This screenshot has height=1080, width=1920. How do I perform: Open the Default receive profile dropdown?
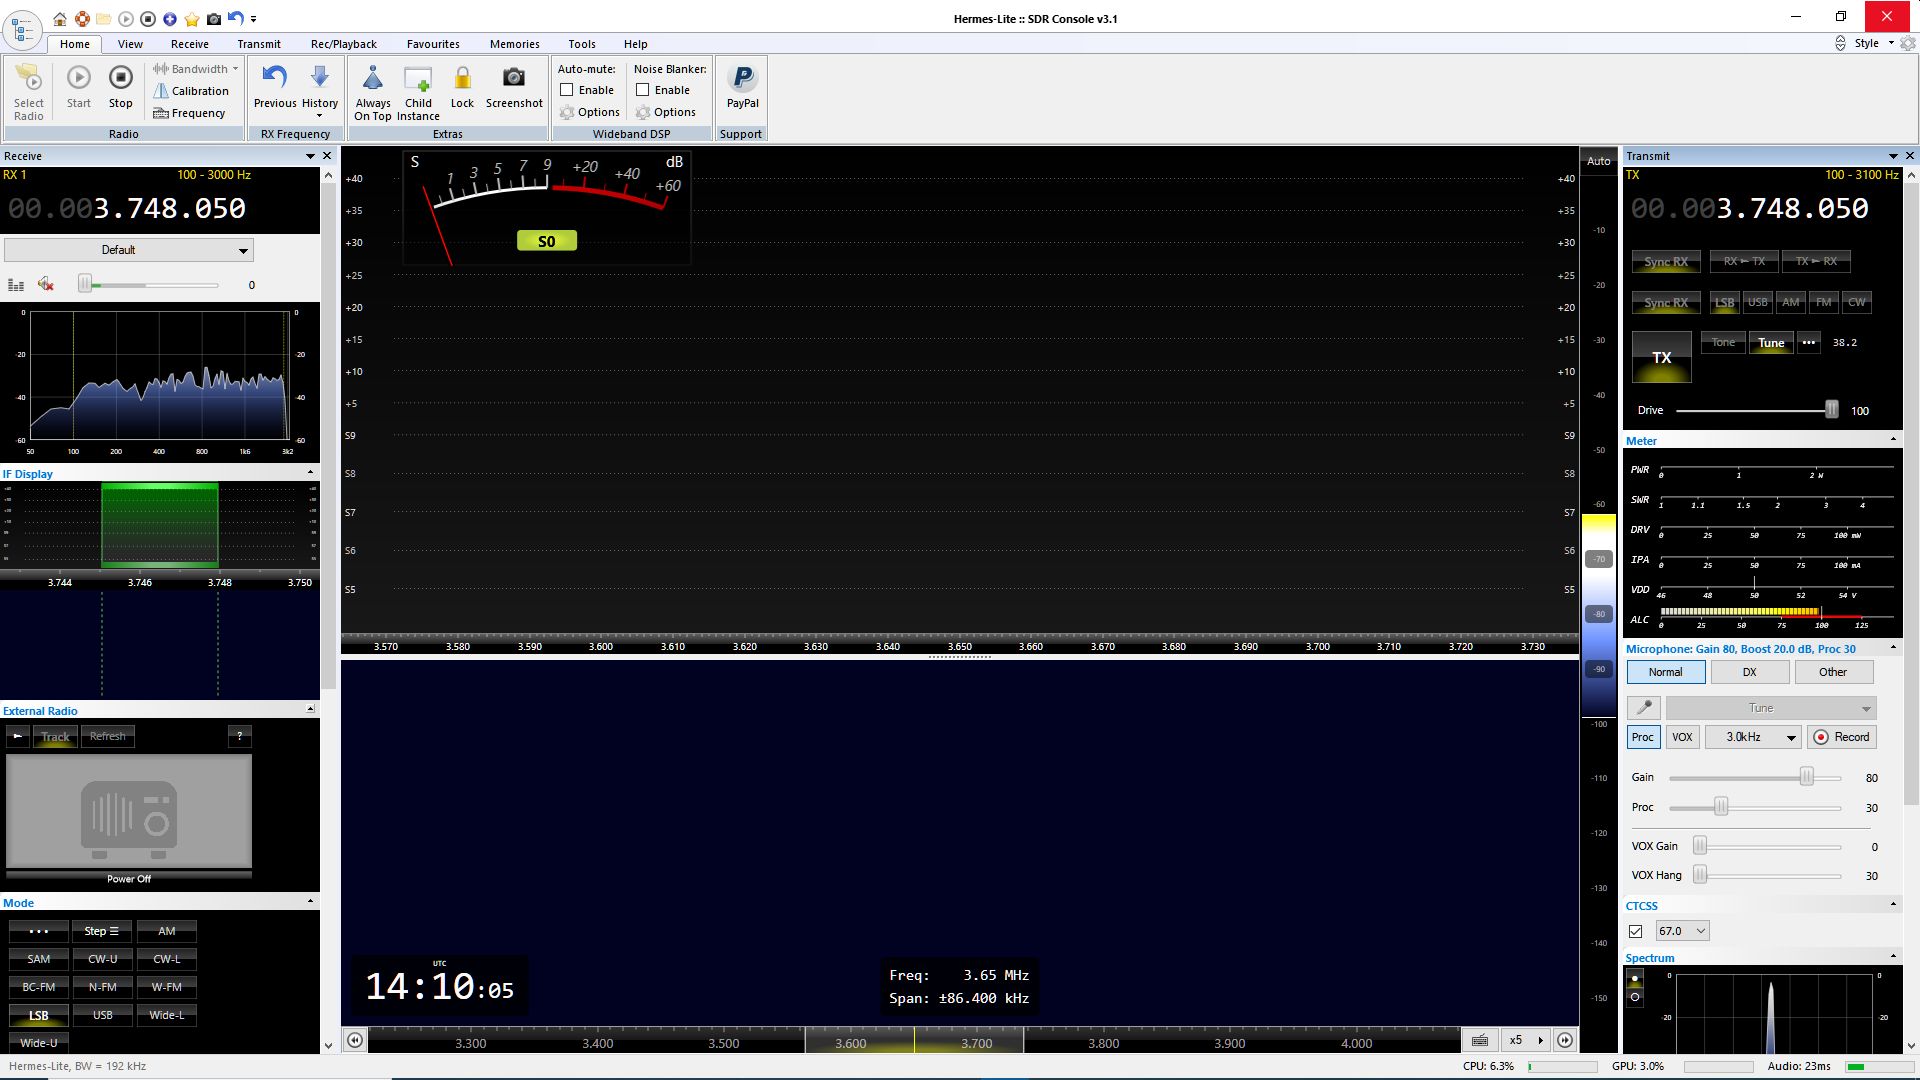click(128, 250)
